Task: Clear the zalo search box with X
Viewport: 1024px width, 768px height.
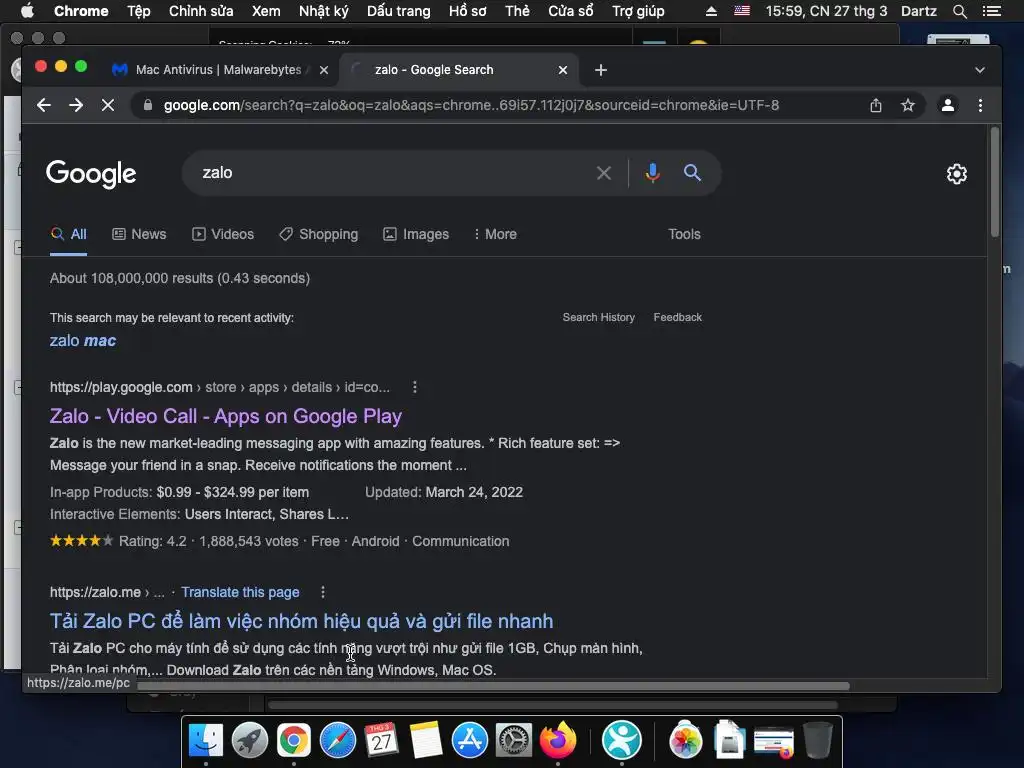Action: click(604, 173)
